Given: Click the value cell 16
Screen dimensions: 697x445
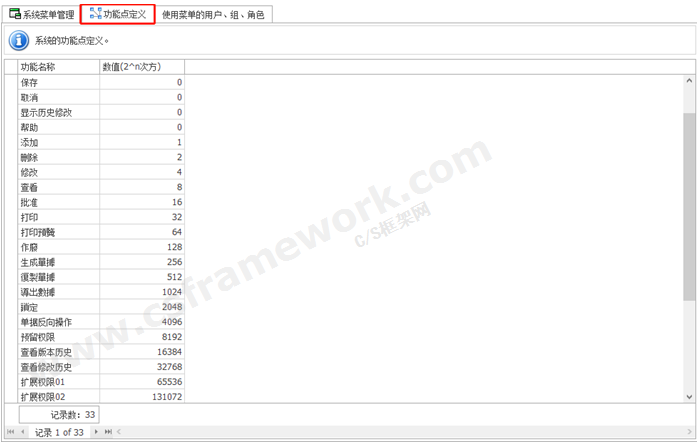Looking at the screenshot, I should point(142,202).
